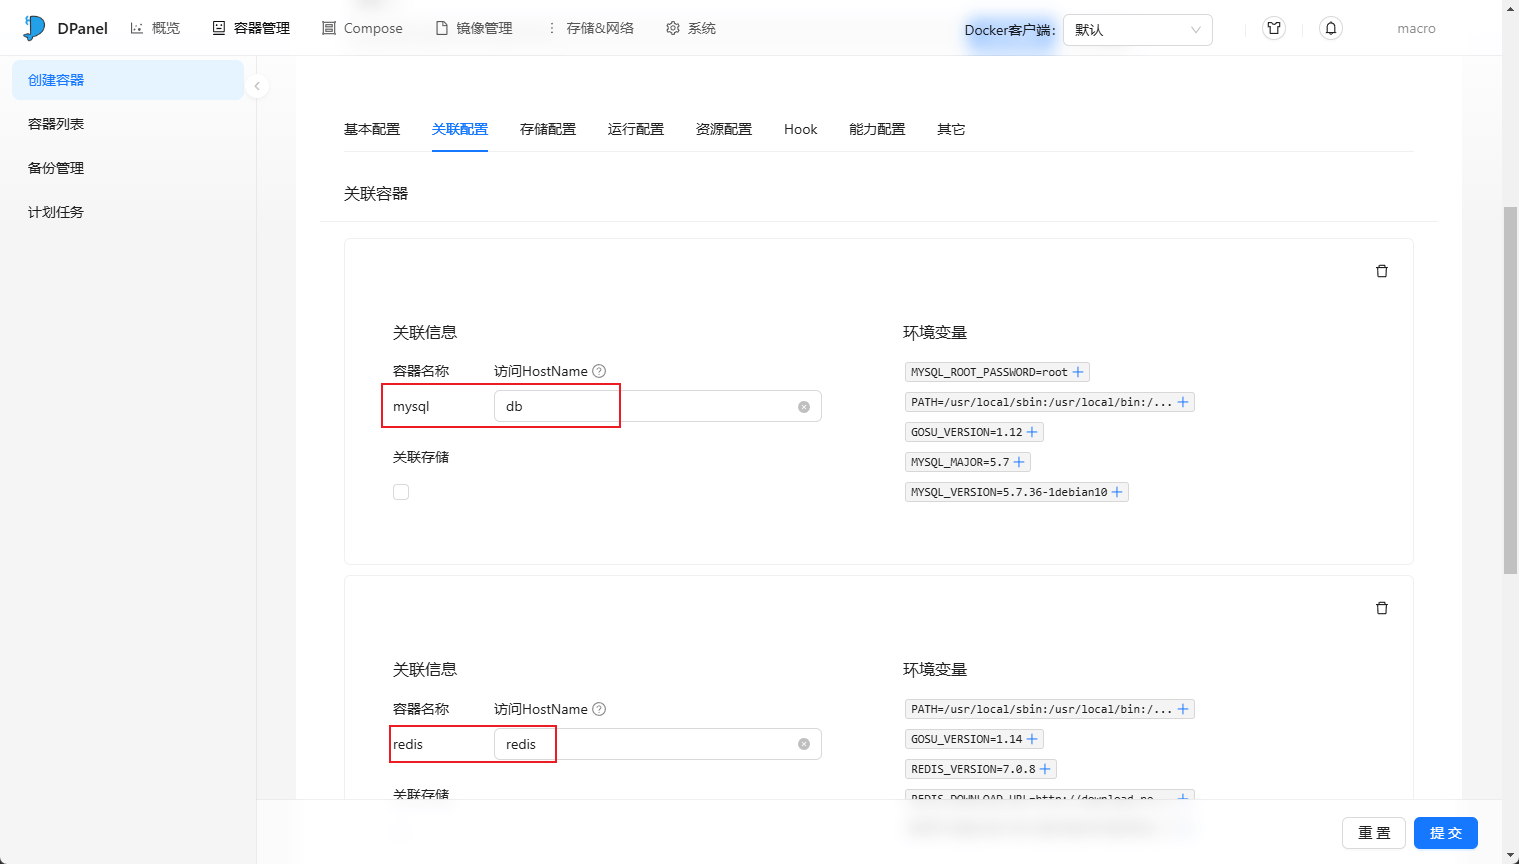
Task: Click the page vertical scrollbar
Action: tap(1510, 390)
